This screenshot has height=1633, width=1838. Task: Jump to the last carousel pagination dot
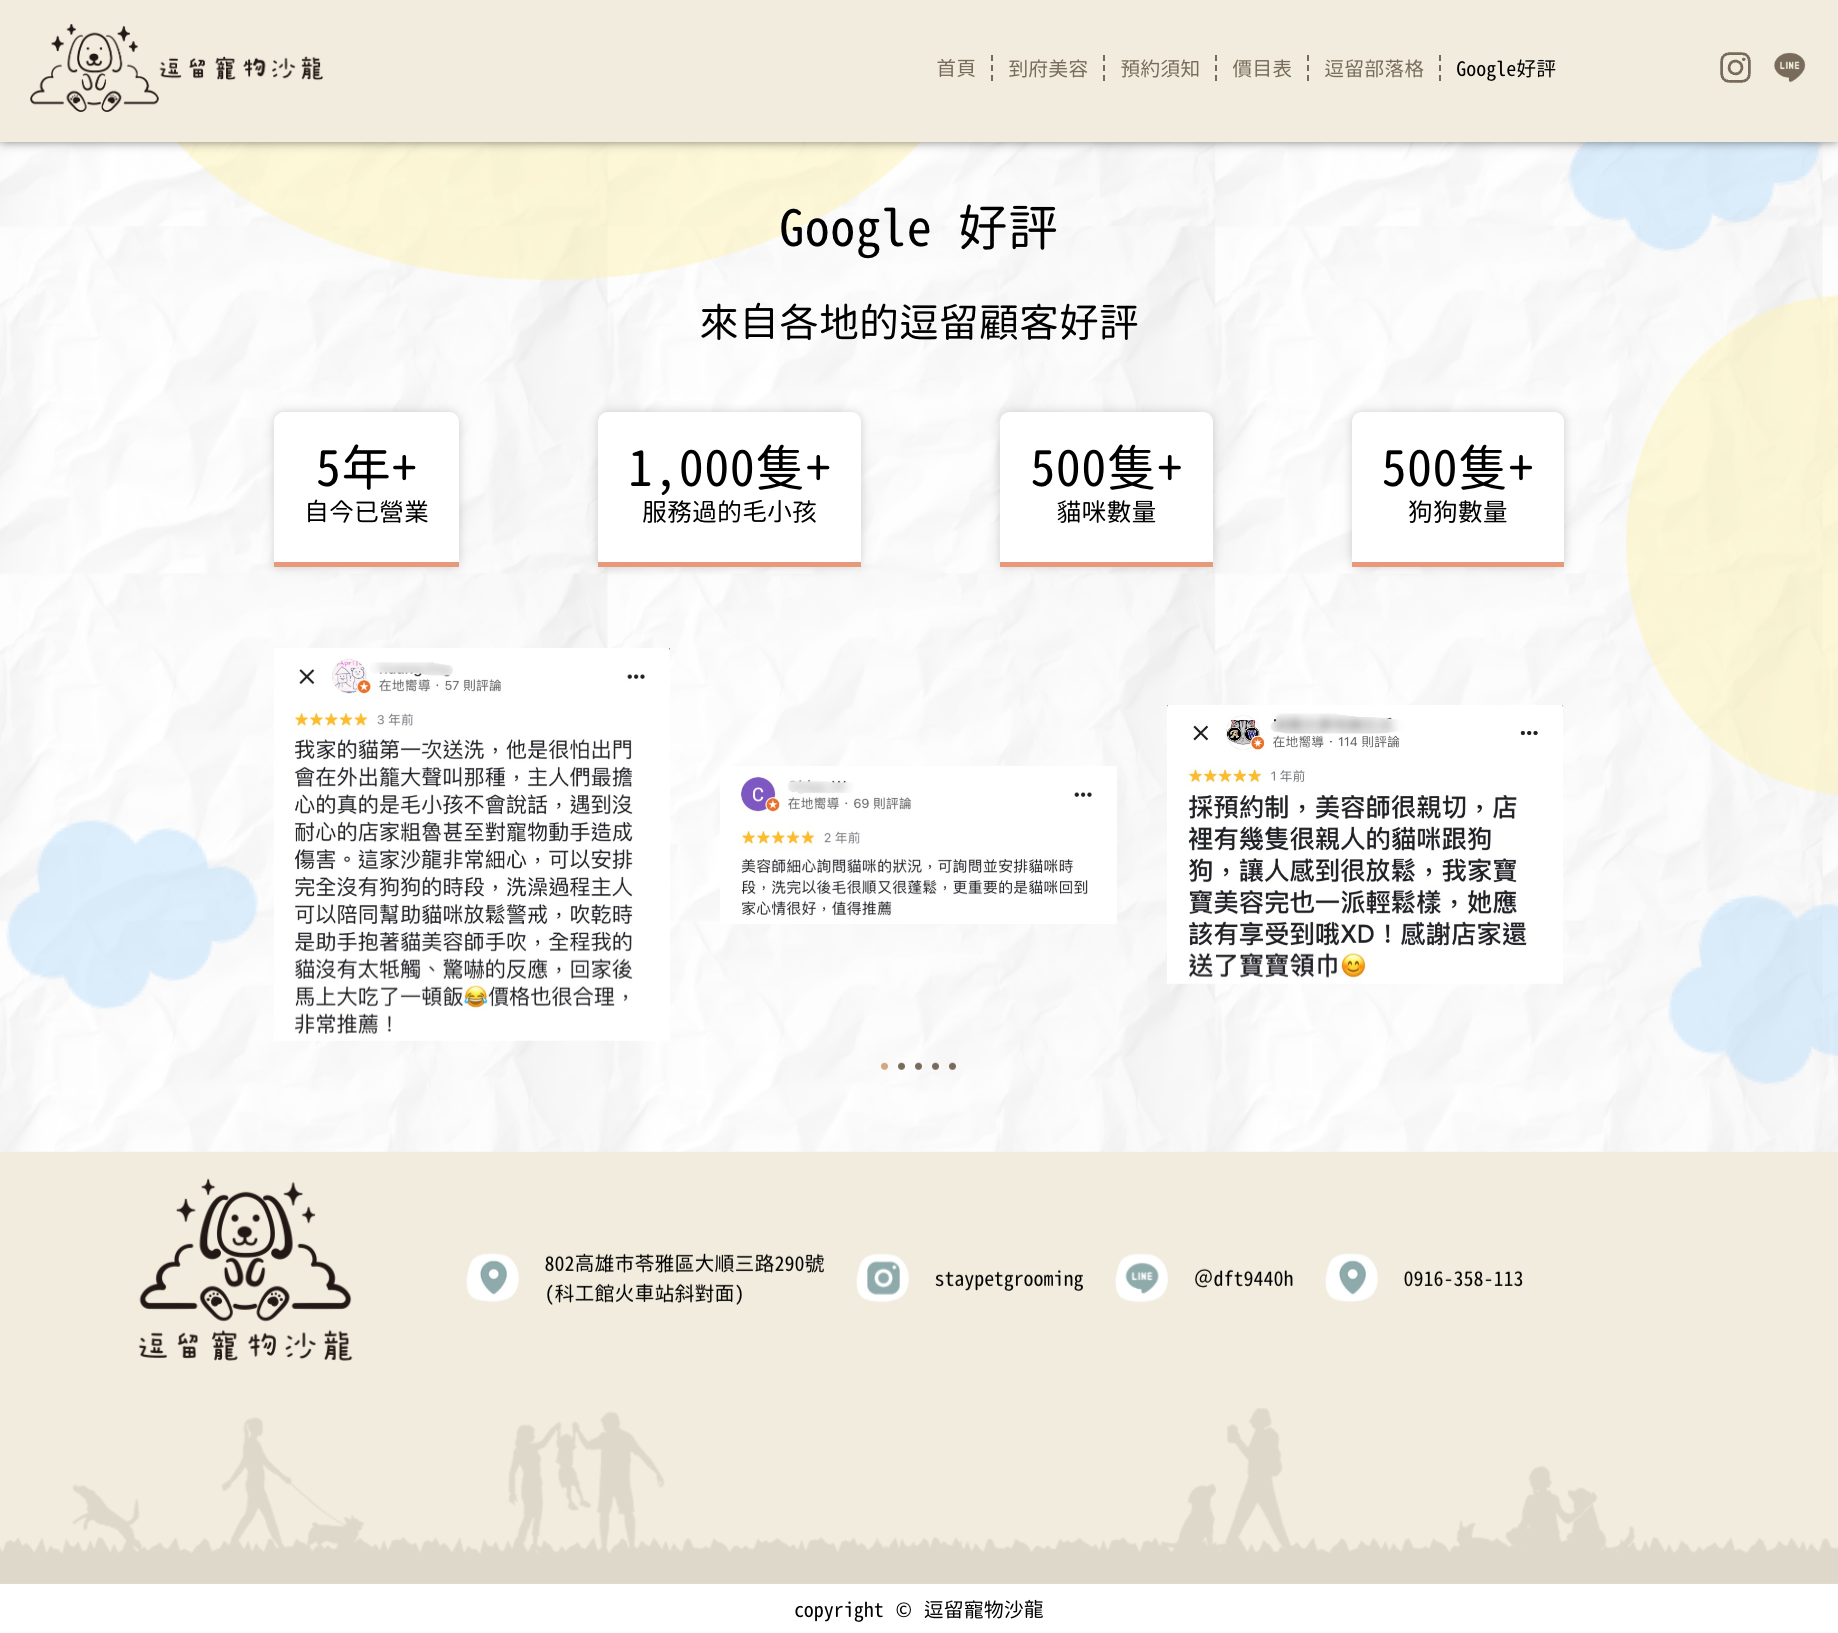pos(952,1066)
